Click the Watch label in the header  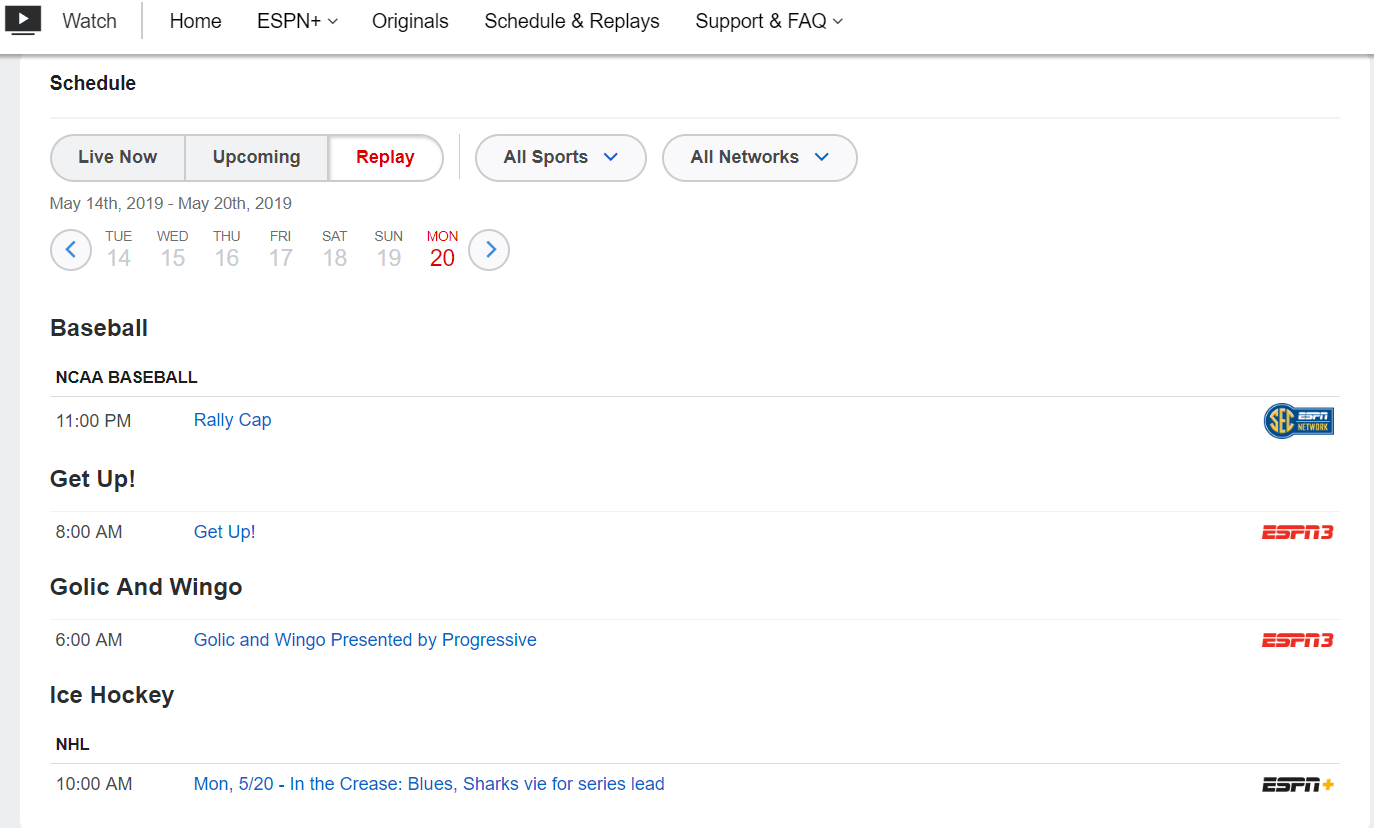click(x=90, y=21)
